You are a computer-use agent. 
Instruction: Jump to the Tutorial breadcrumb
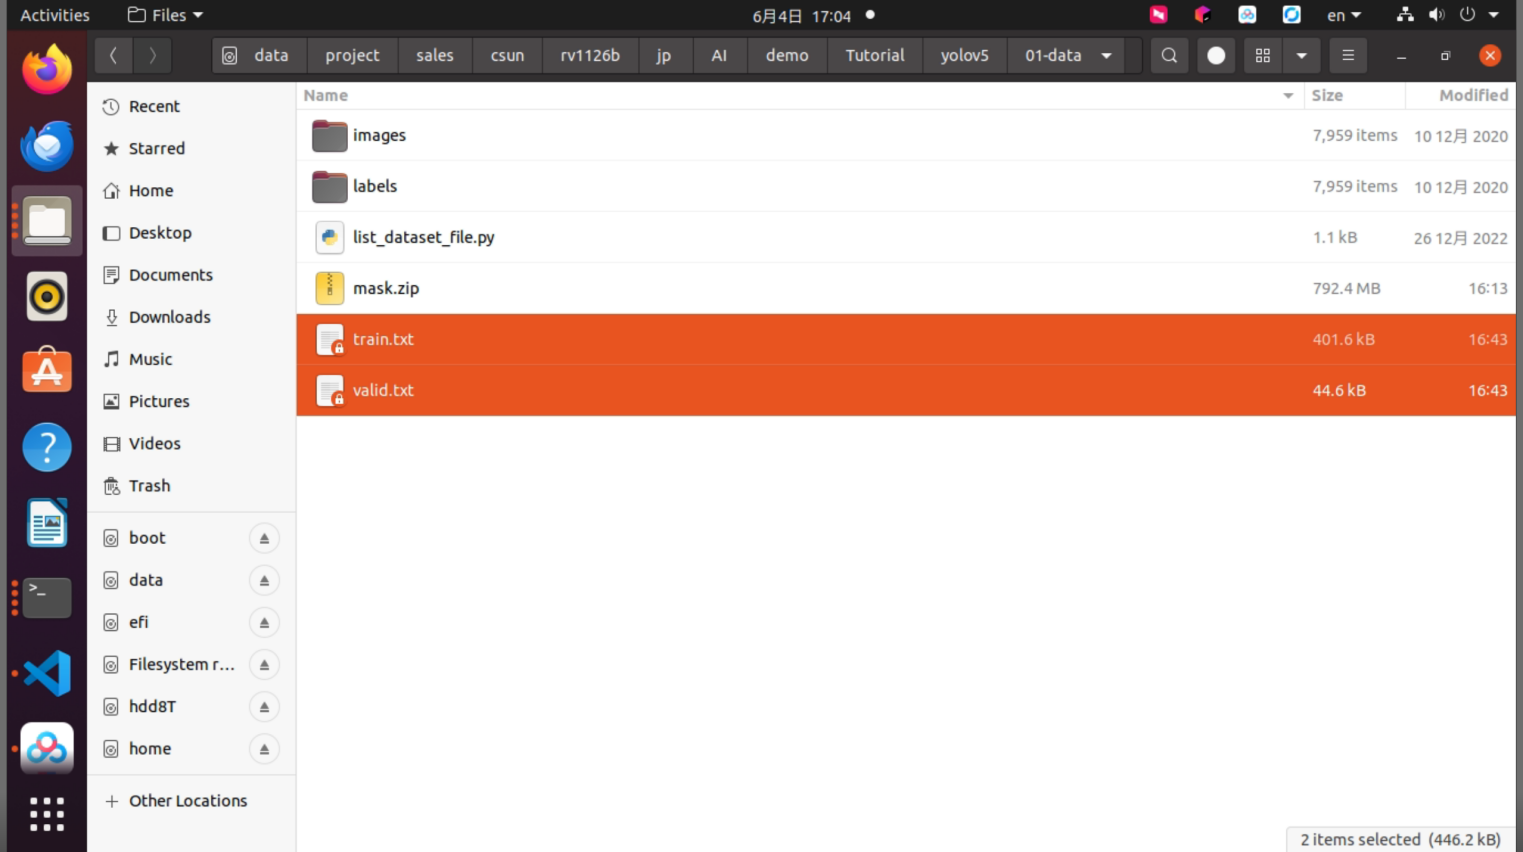(875, 56)
